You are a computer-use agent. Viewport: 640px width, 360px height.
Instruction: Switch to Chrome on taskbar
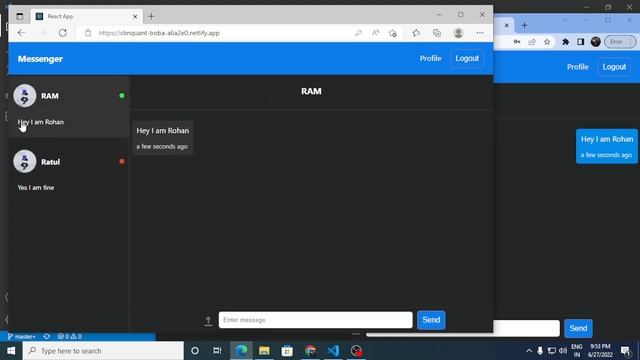(x=310, y=351)
